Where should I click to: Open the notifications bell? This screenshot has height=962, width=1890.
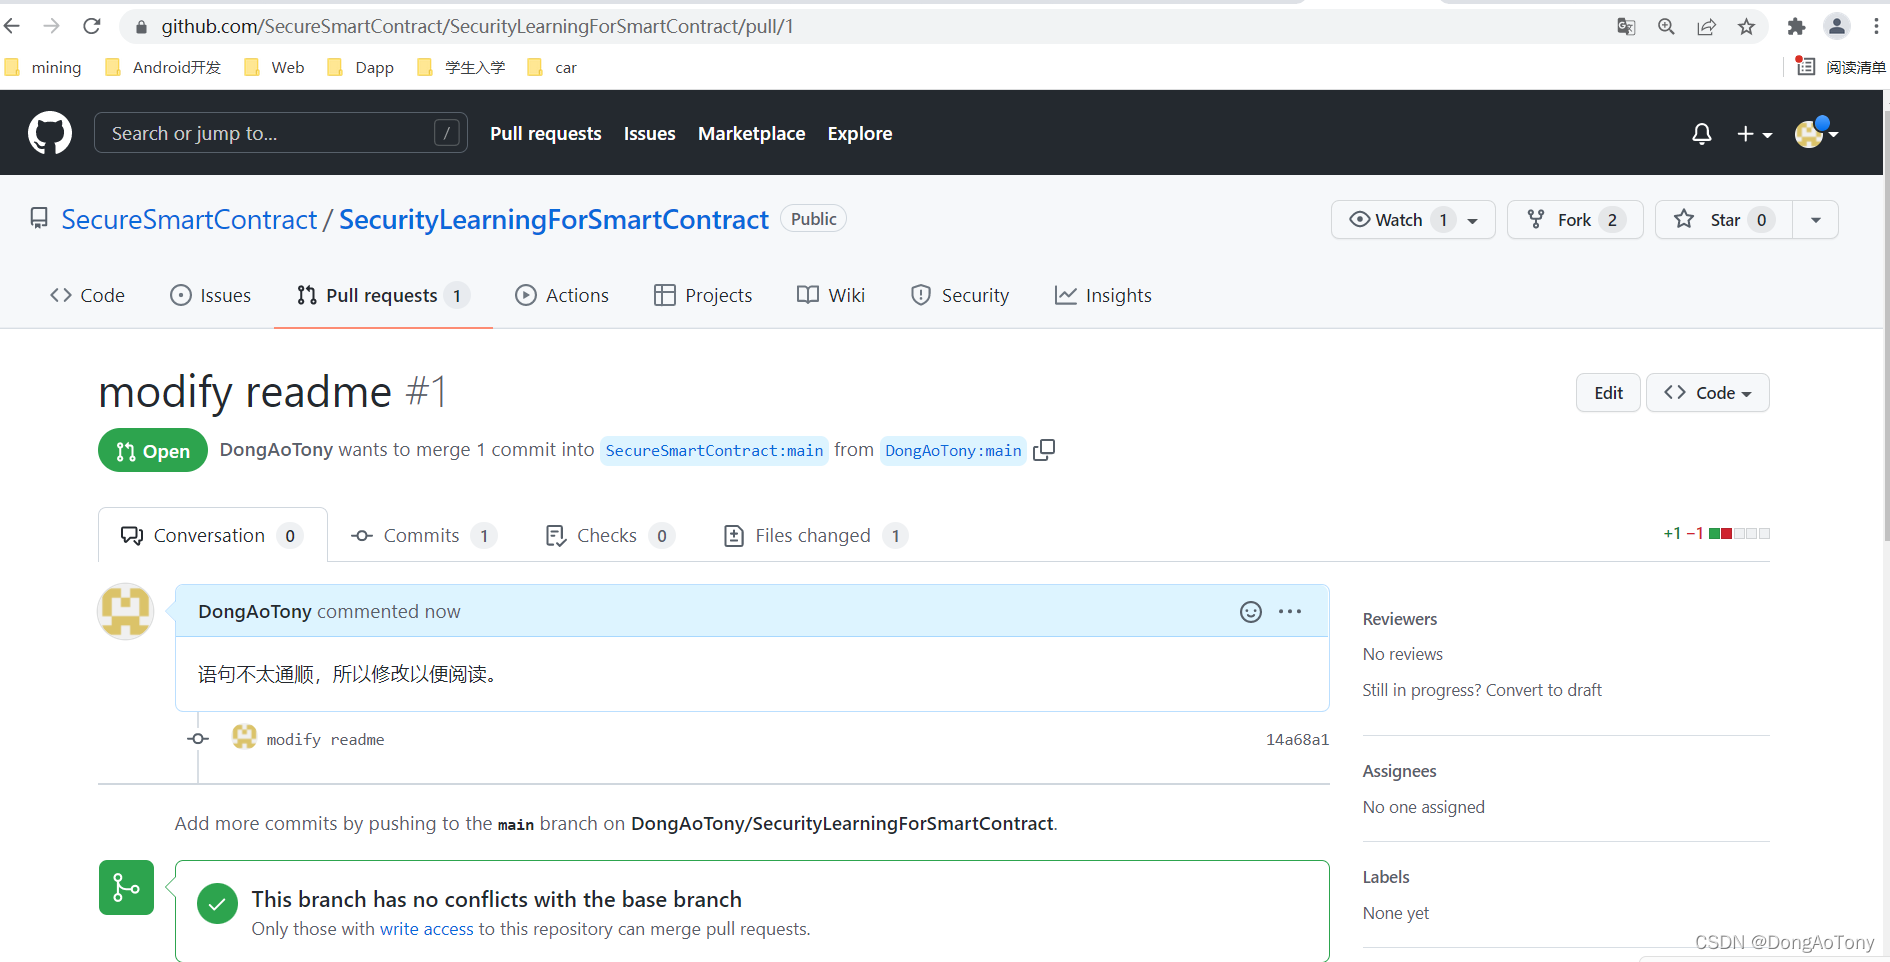(1701, 133)
